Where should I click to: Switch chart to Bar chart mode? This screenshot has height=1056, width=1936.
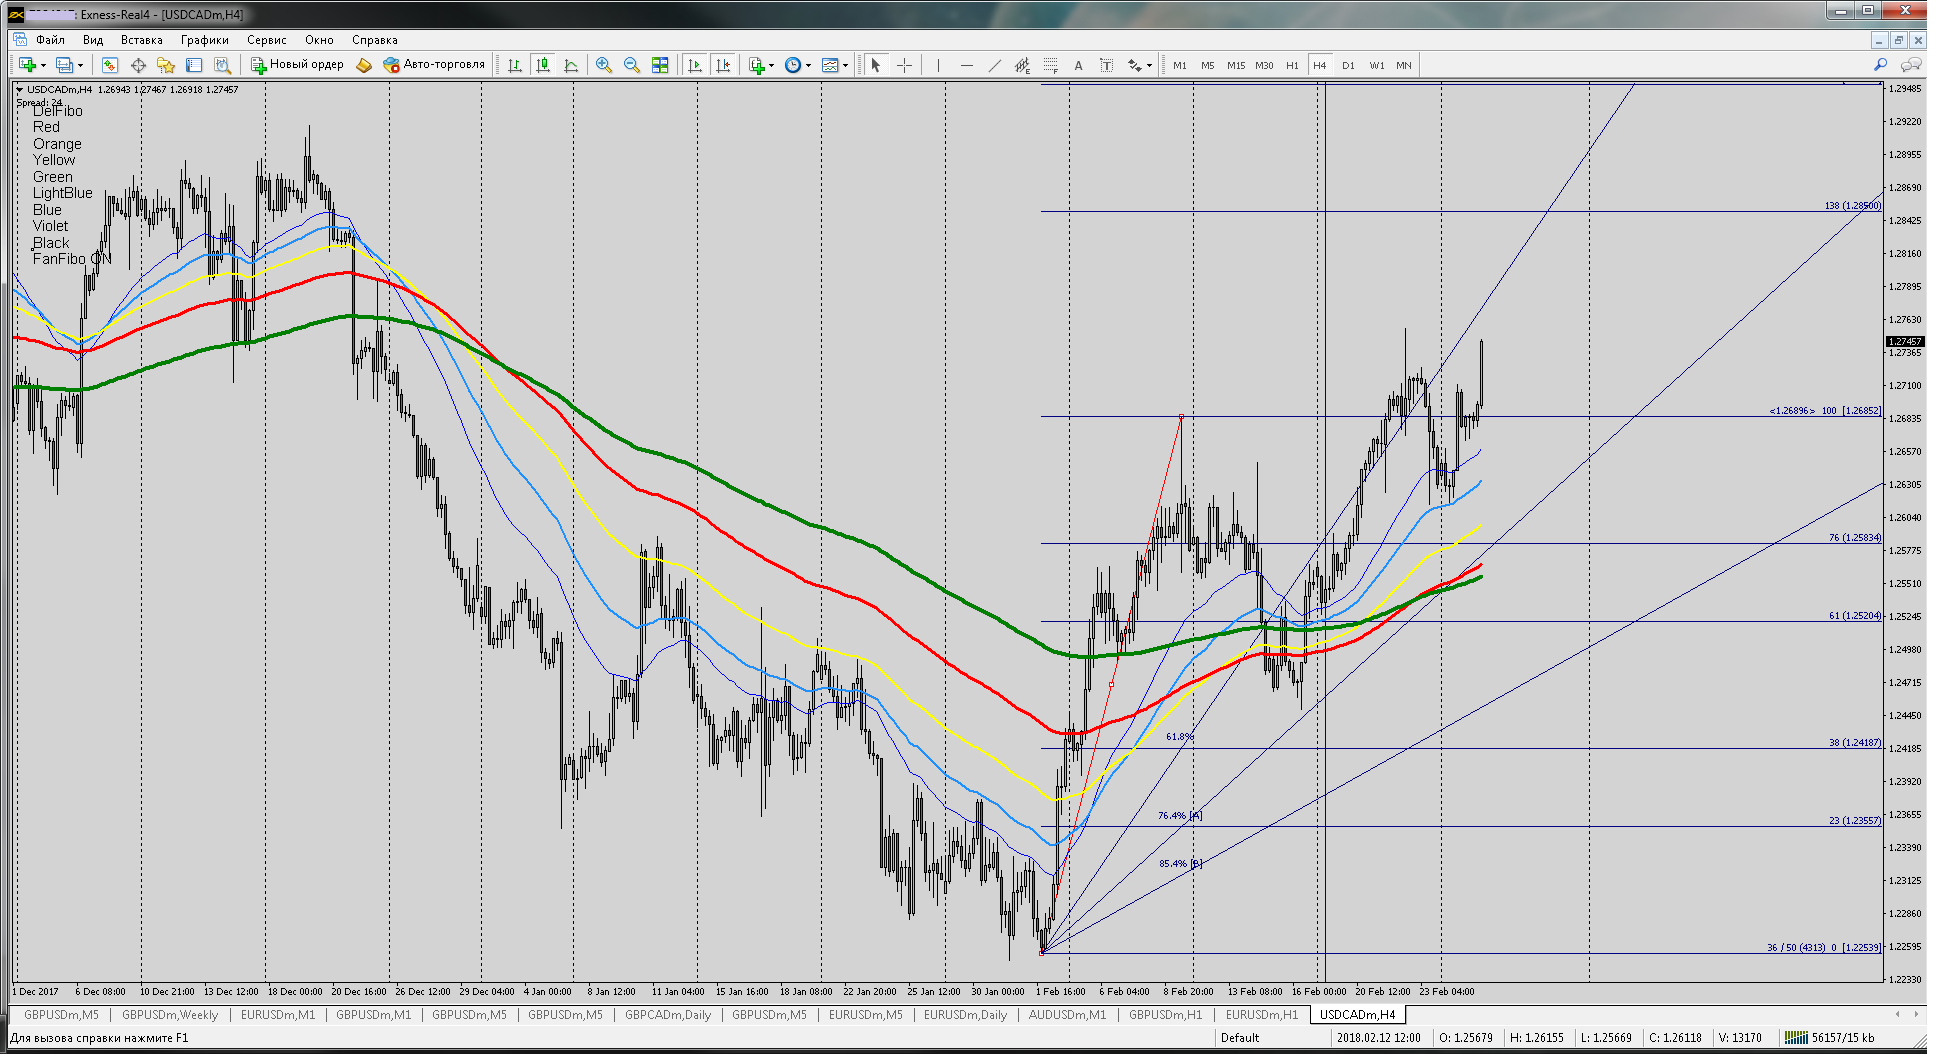point(514,65)
